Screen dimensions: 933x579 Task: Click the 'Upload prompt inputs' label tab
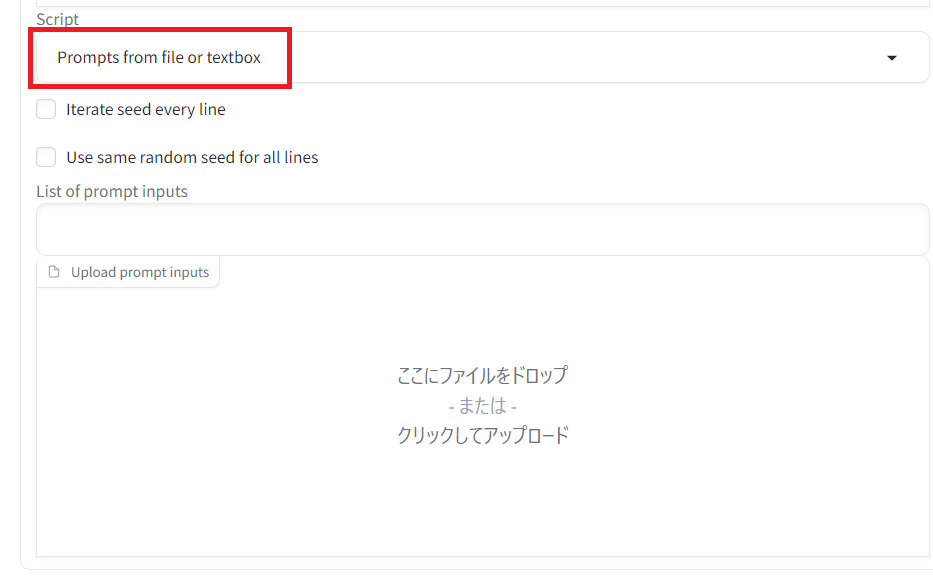point(140,272)
